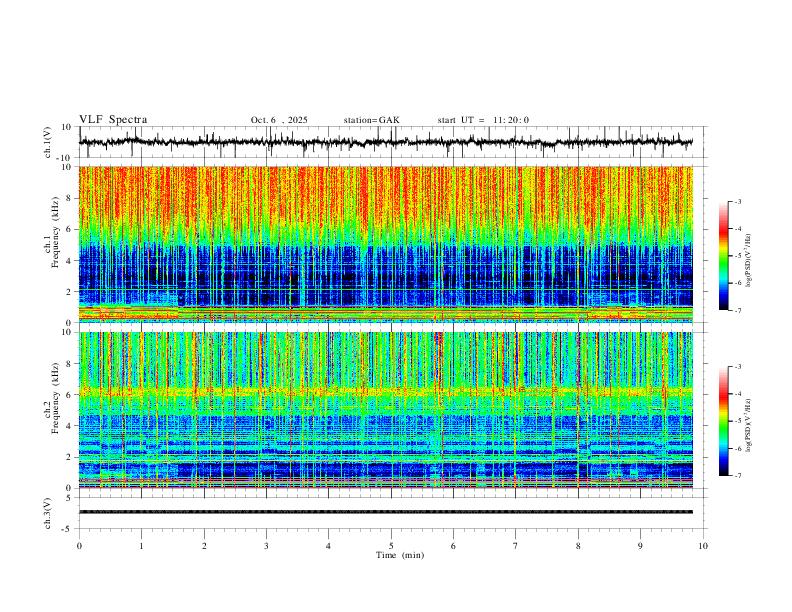
Task: Click the ch.1 voltage waveform trace
Action: click(x=386, y=142)
